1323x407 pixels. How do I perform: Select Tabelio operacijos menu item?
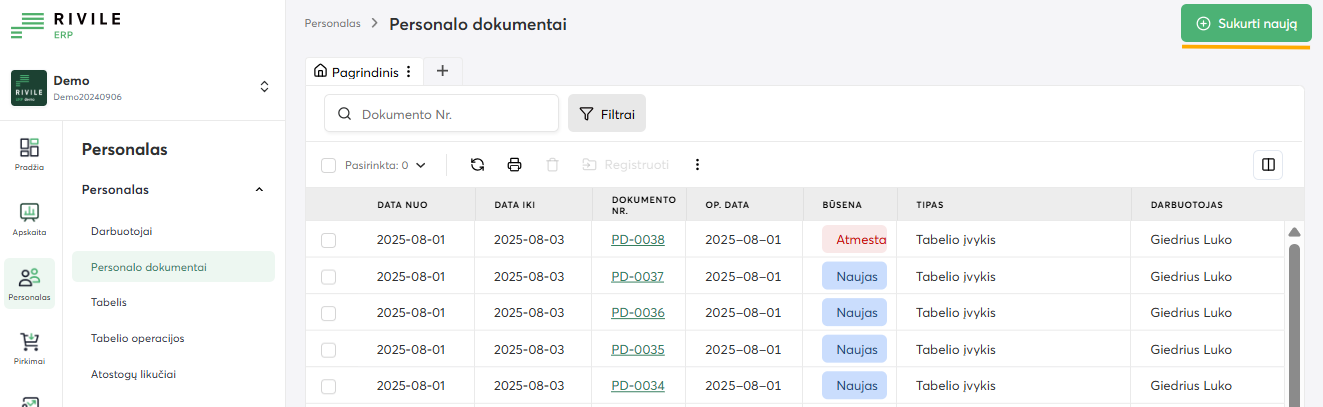click(x=137, y=338)
